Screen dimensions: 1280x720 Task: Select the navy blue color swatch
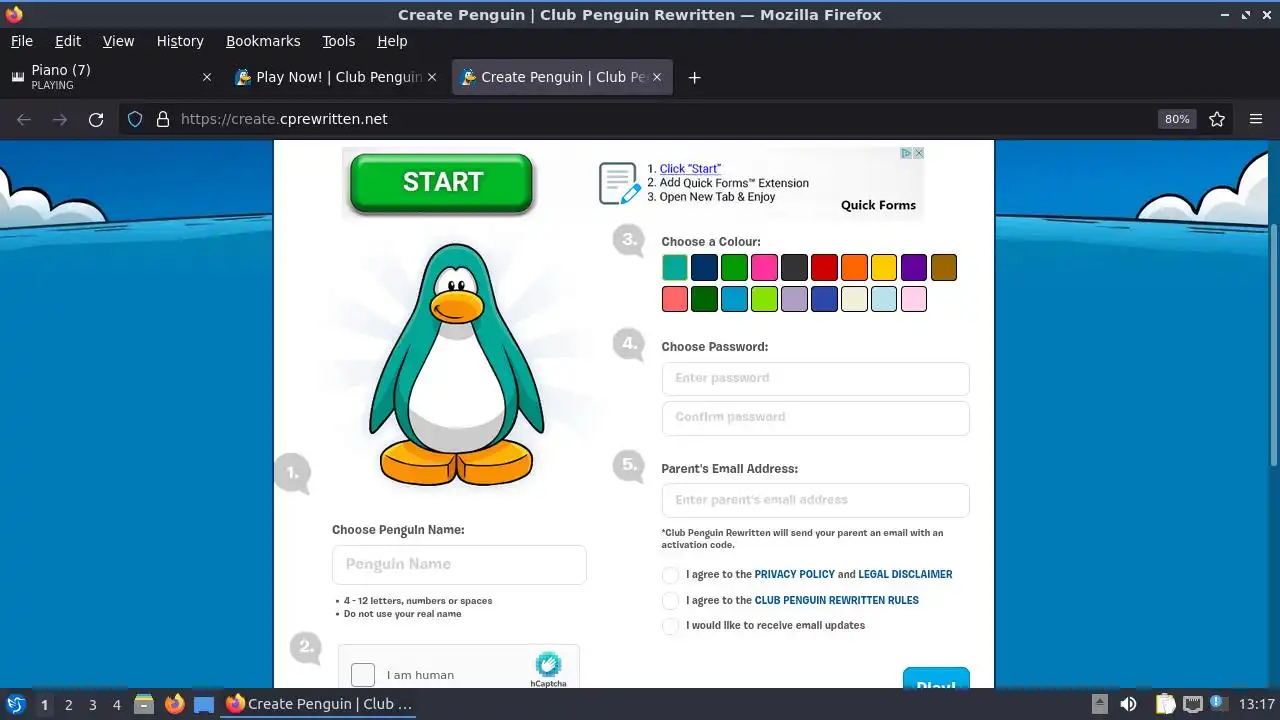tap(705, 268)
